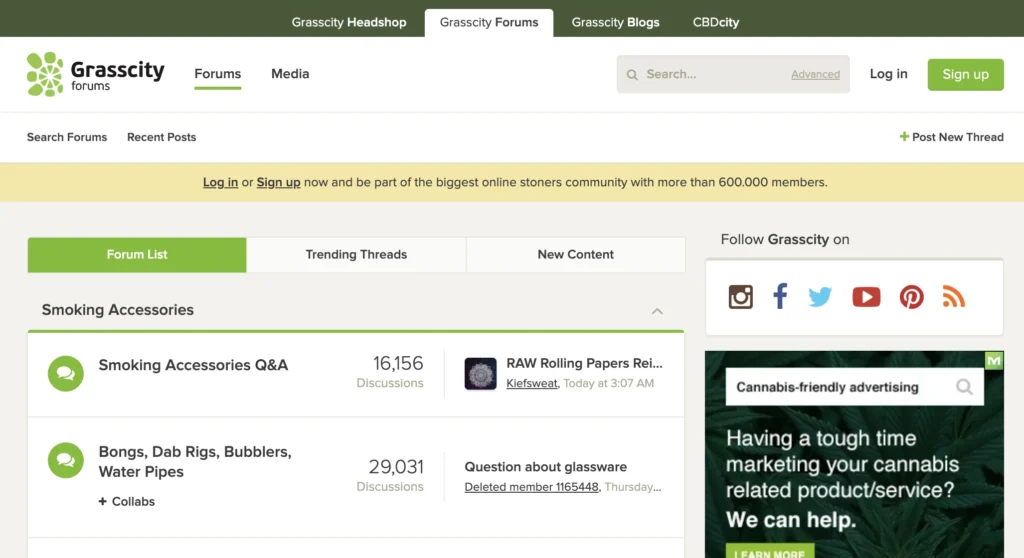Viewport: 1024px width, 558px height.
Task: Click Post New Thread link
Action: click(x=952, y=137)
